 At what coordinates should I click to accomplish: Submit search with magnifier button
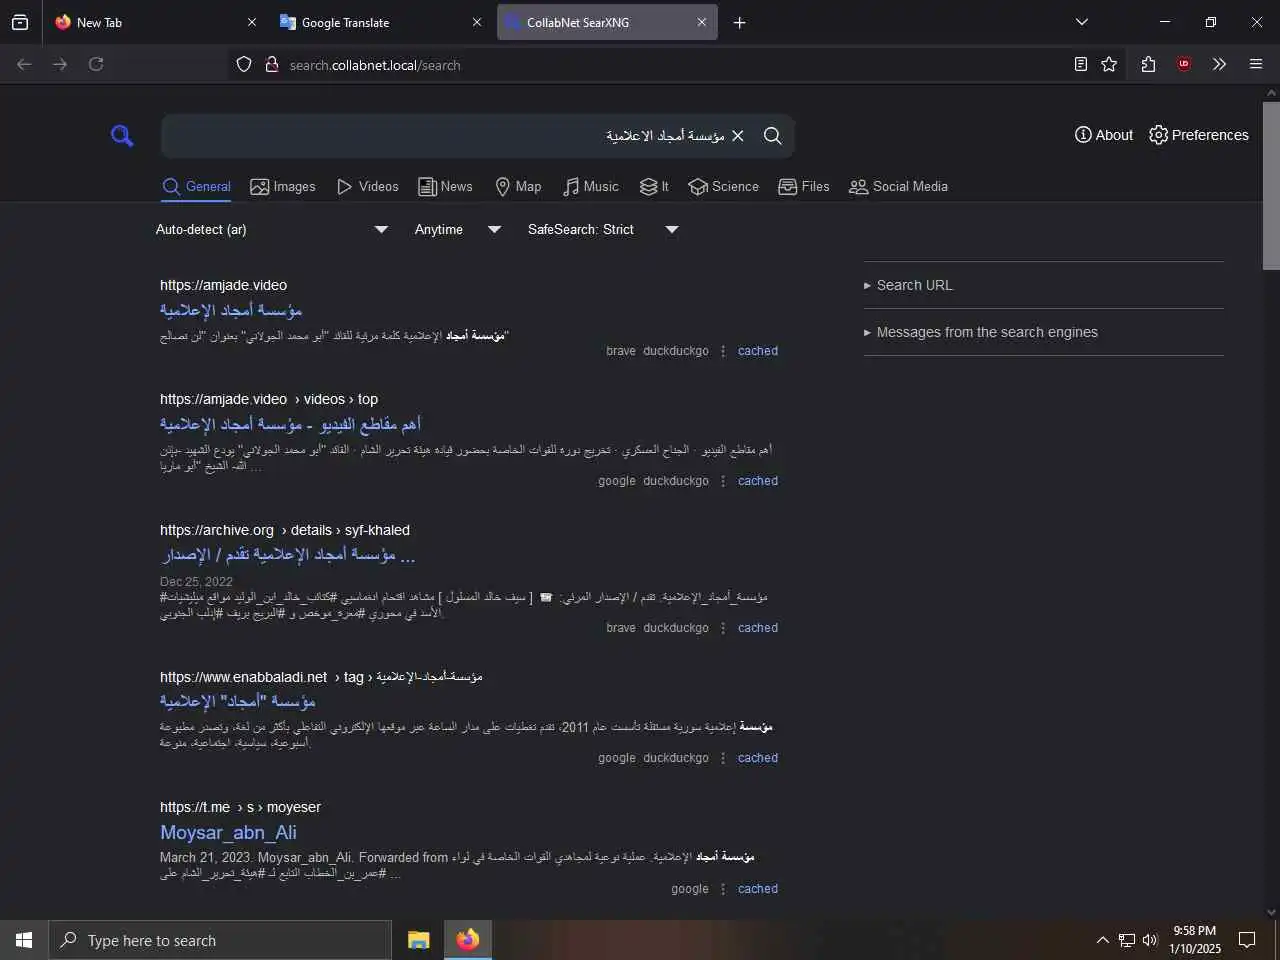click(x=773, y=136)
